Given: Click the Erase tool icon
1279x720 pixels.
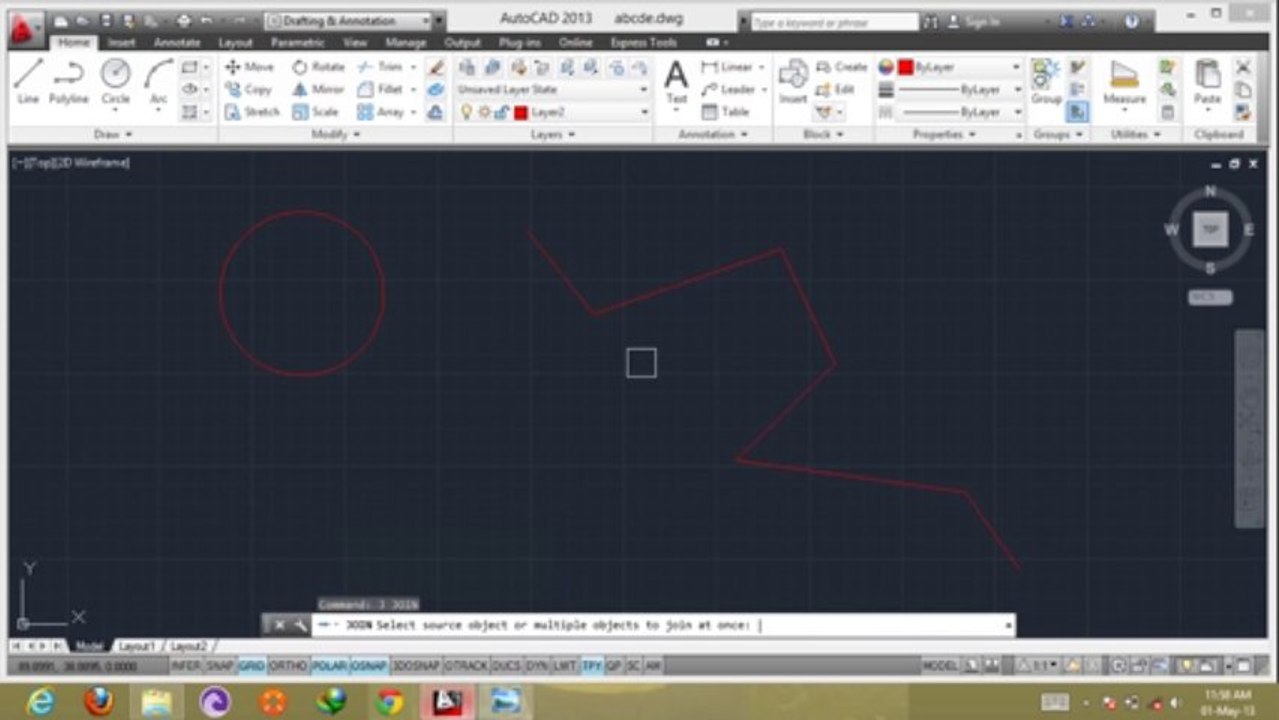Looking at the screenshot, I should click(x=436, y=67).
